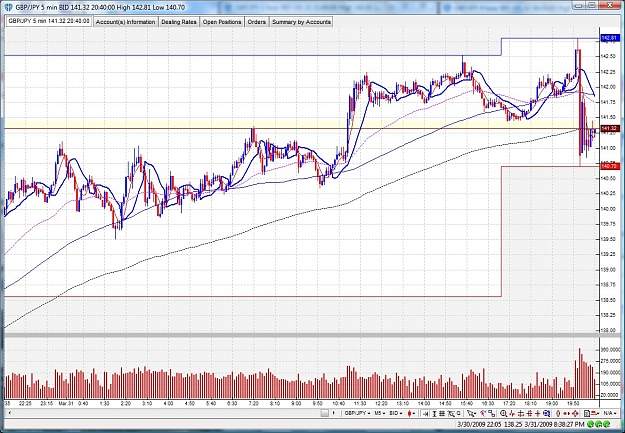Click the red crosshair plus icon
The height and width of the screenshot is (433, 625).
tap(538, 413)
